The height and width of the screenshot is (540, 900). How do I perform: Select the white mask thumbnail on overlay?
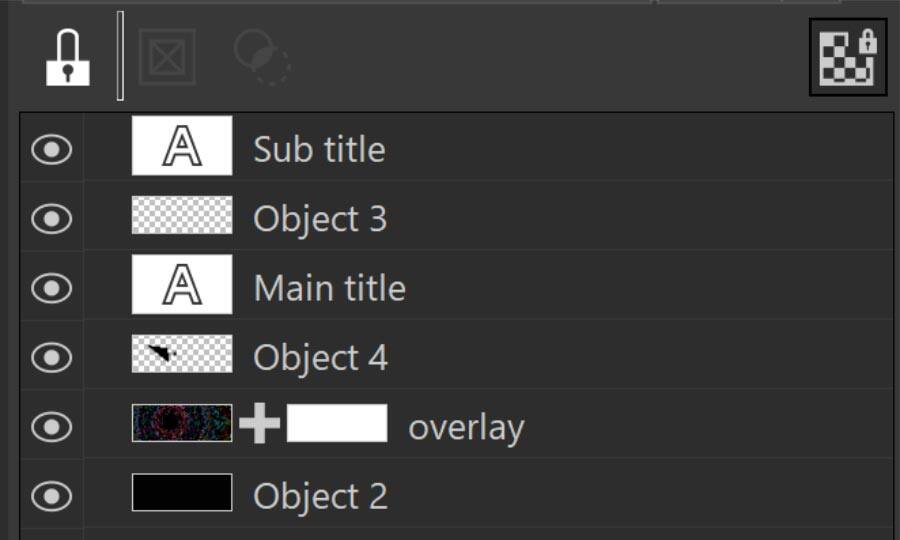click(x=337, y=424)
